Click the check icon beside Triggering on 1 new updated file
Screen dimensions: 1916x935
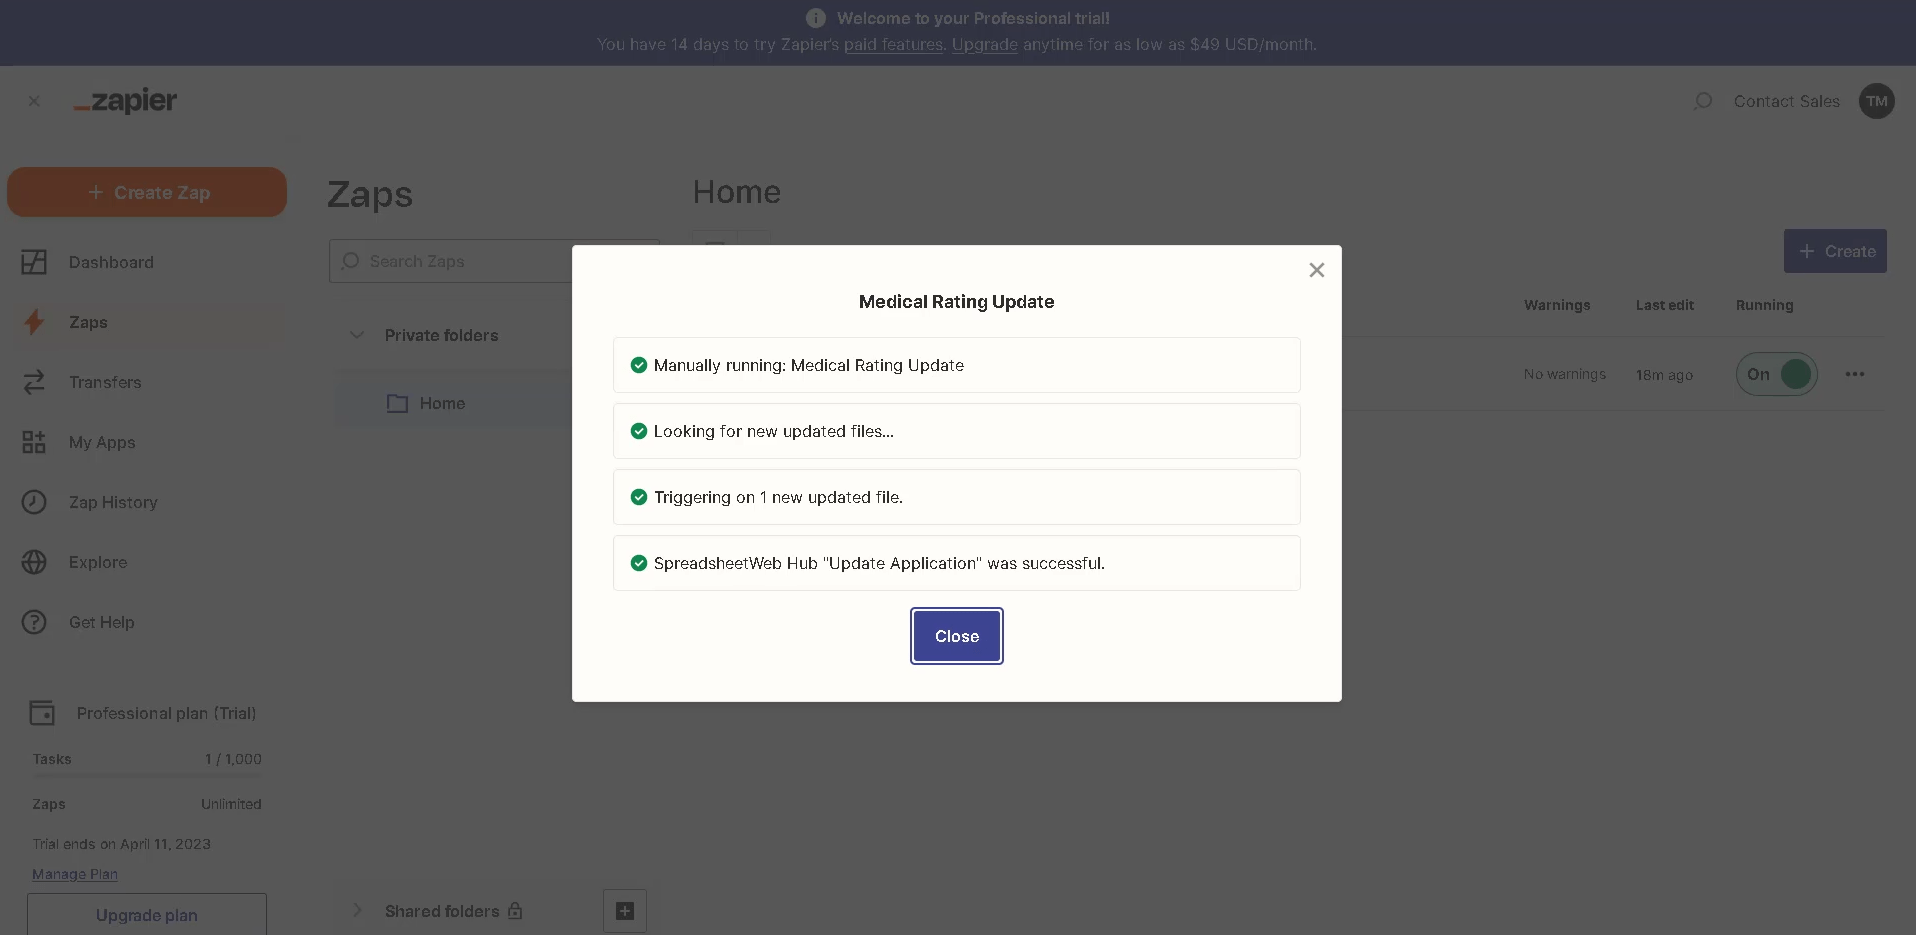pyautogui.click(x=638, y=497)
